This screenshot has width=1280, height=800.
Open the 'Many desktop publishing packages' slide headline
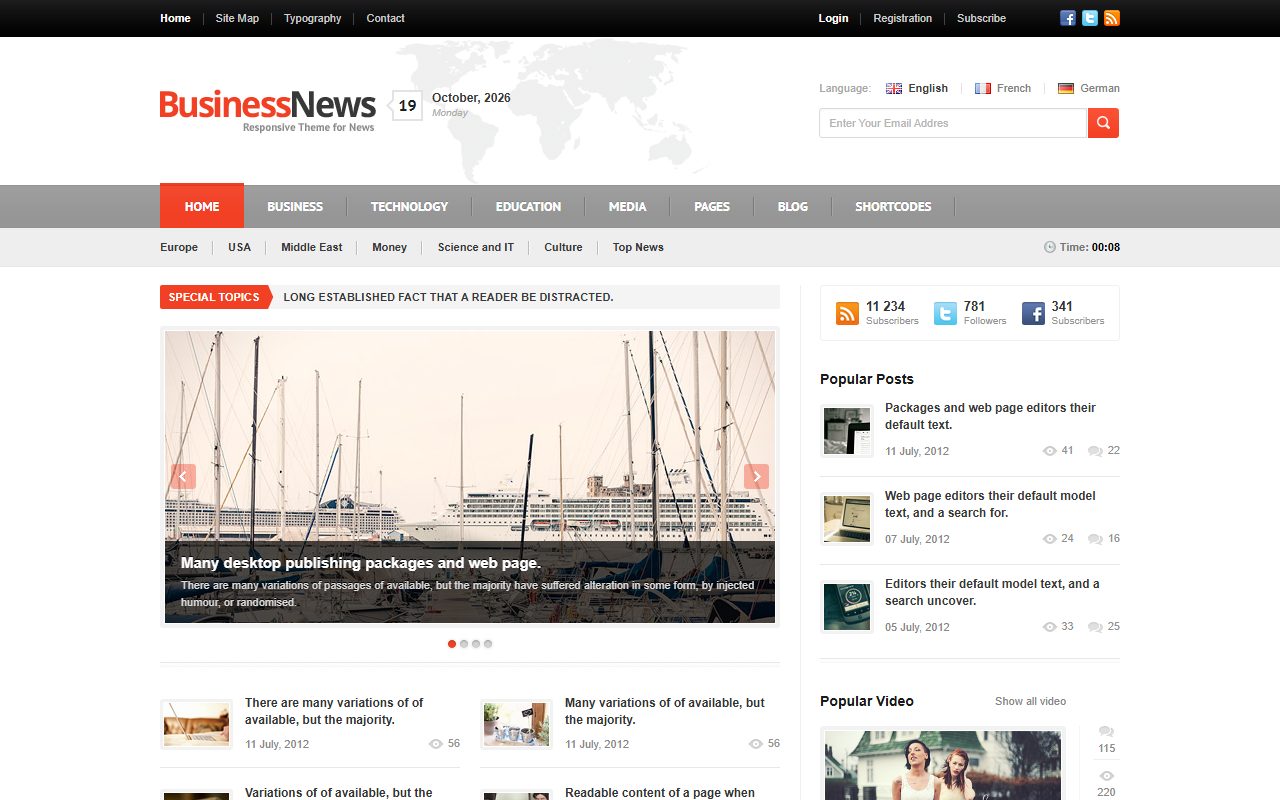click(x=361, y=563)
